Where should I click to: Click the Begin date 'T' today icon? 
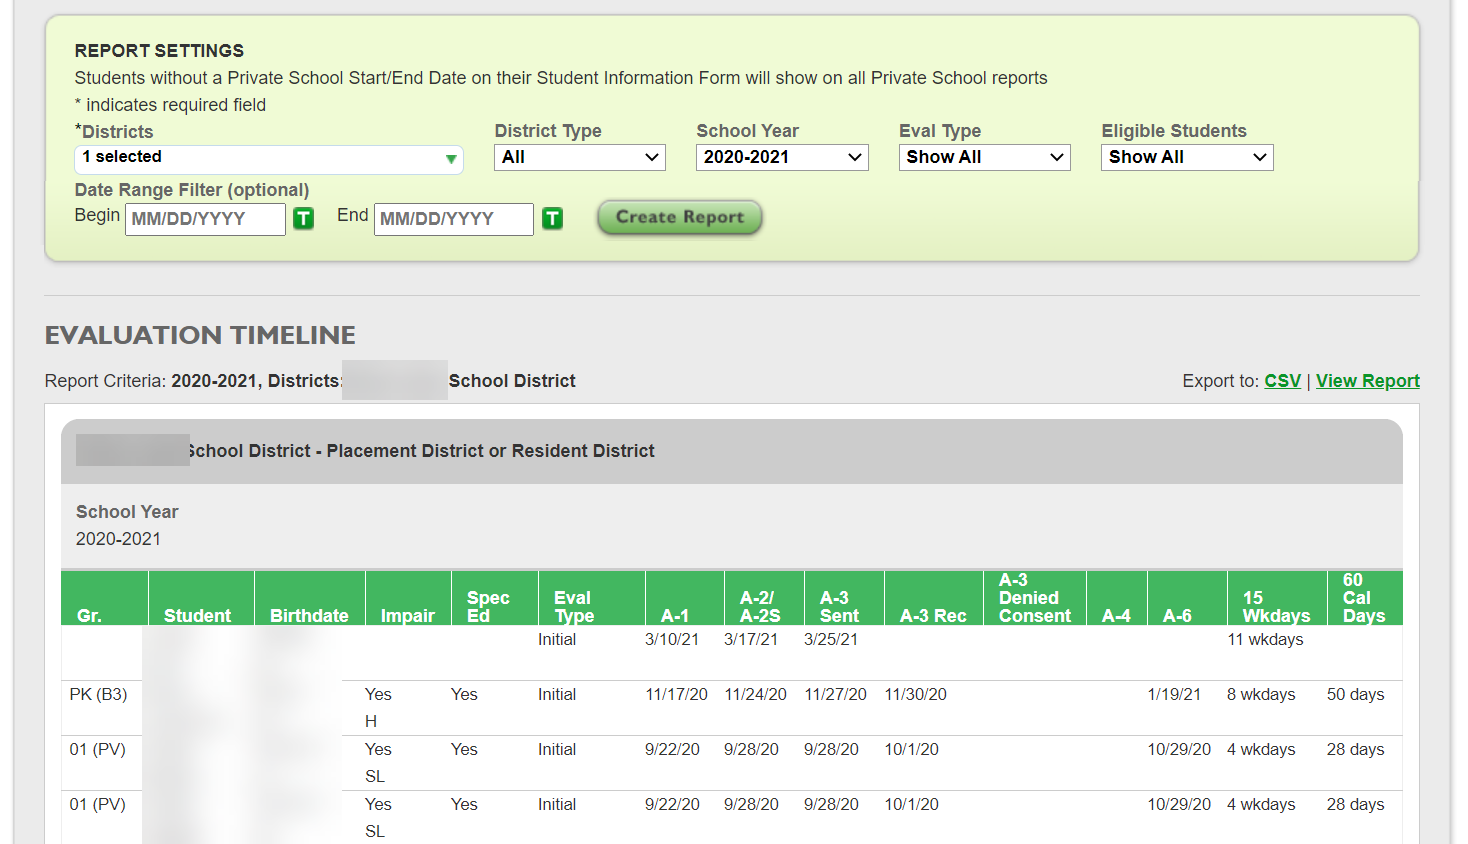click(x=303, y=218)
